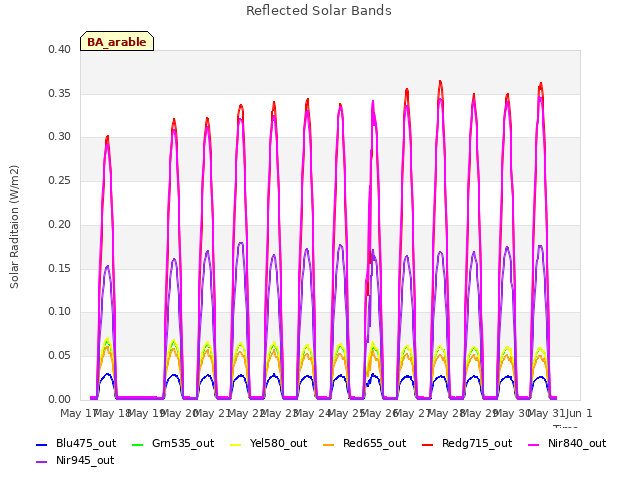Viewport: 640px width, 480px height.
Task: Click the Redg715_out legend color marker
Action: (x=427, y=444)
